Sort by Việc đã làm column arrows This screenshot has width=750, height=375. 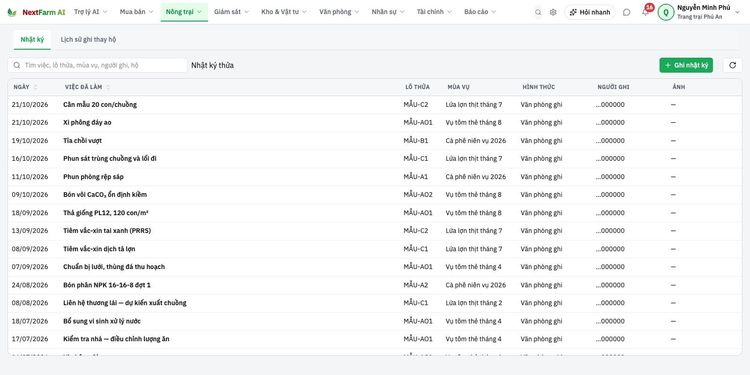tap(108, 87)
